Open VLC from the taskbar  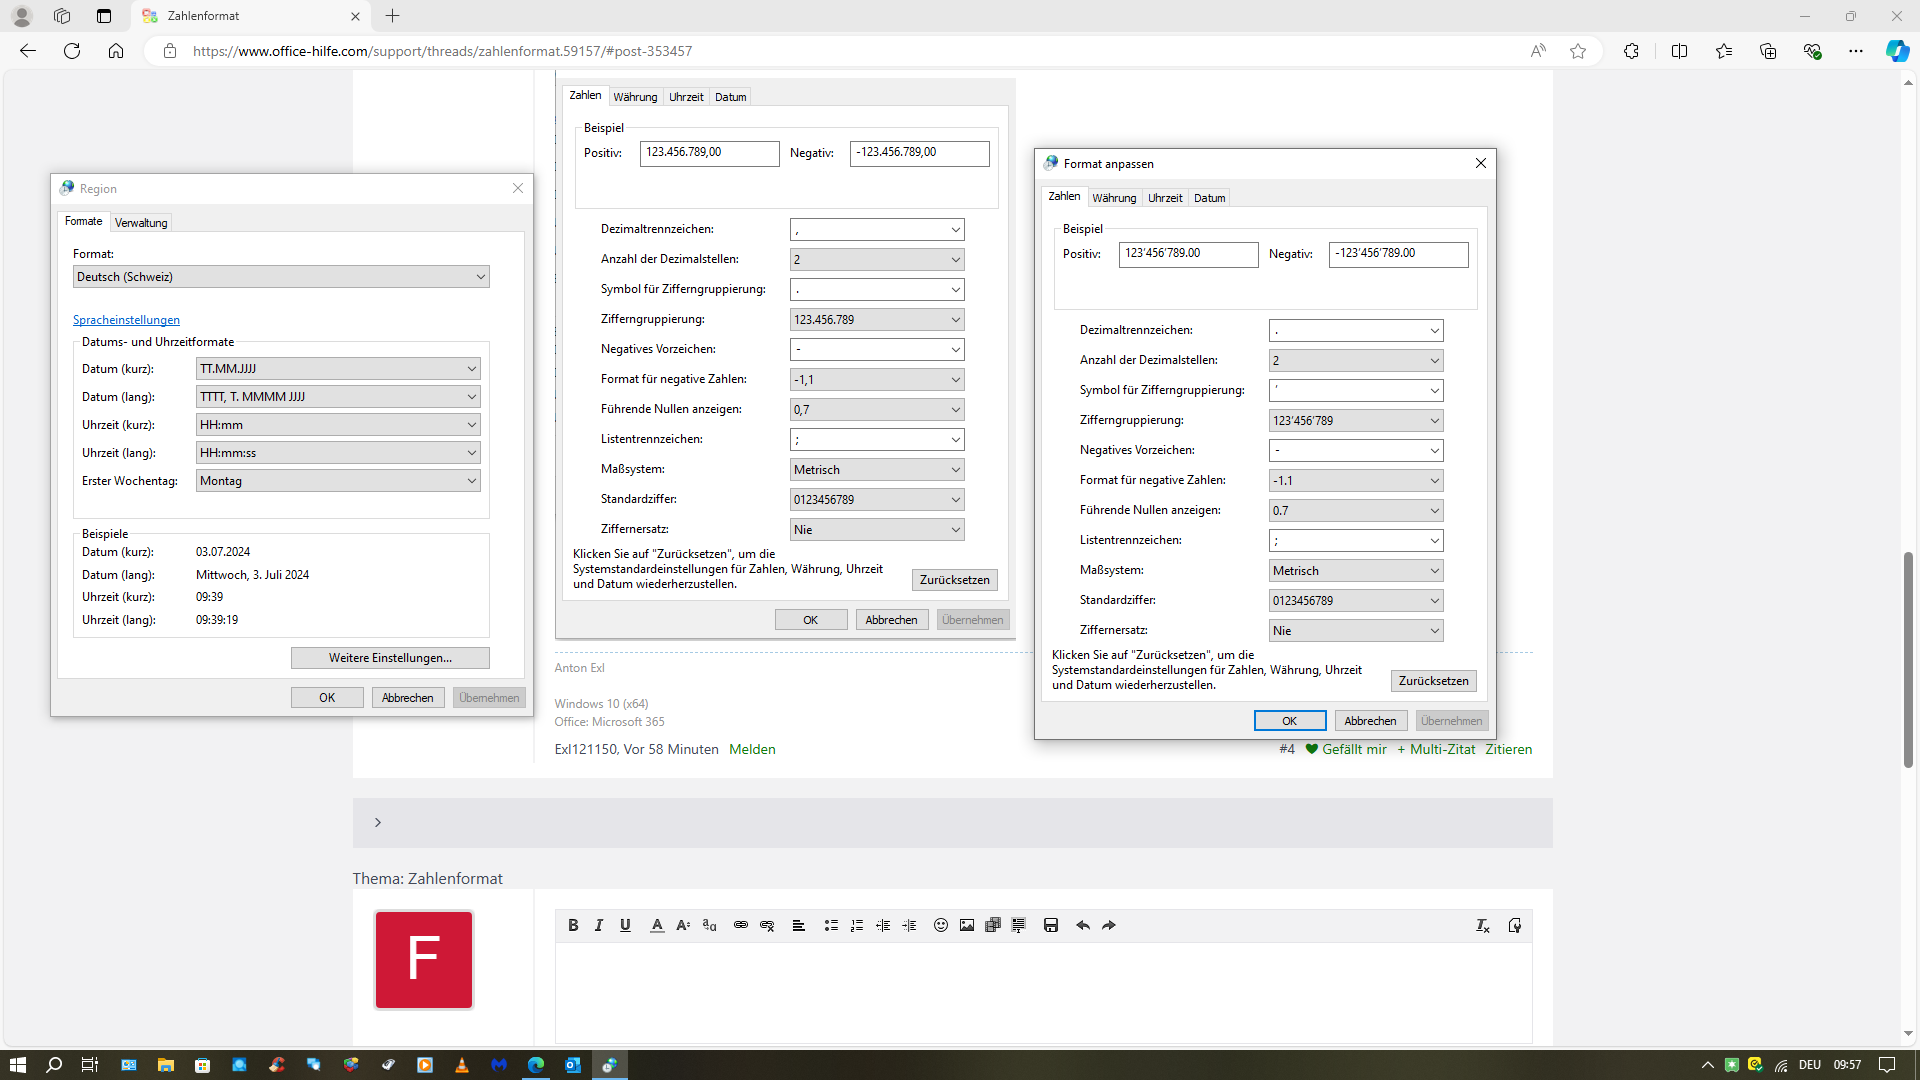(462, 1065)
